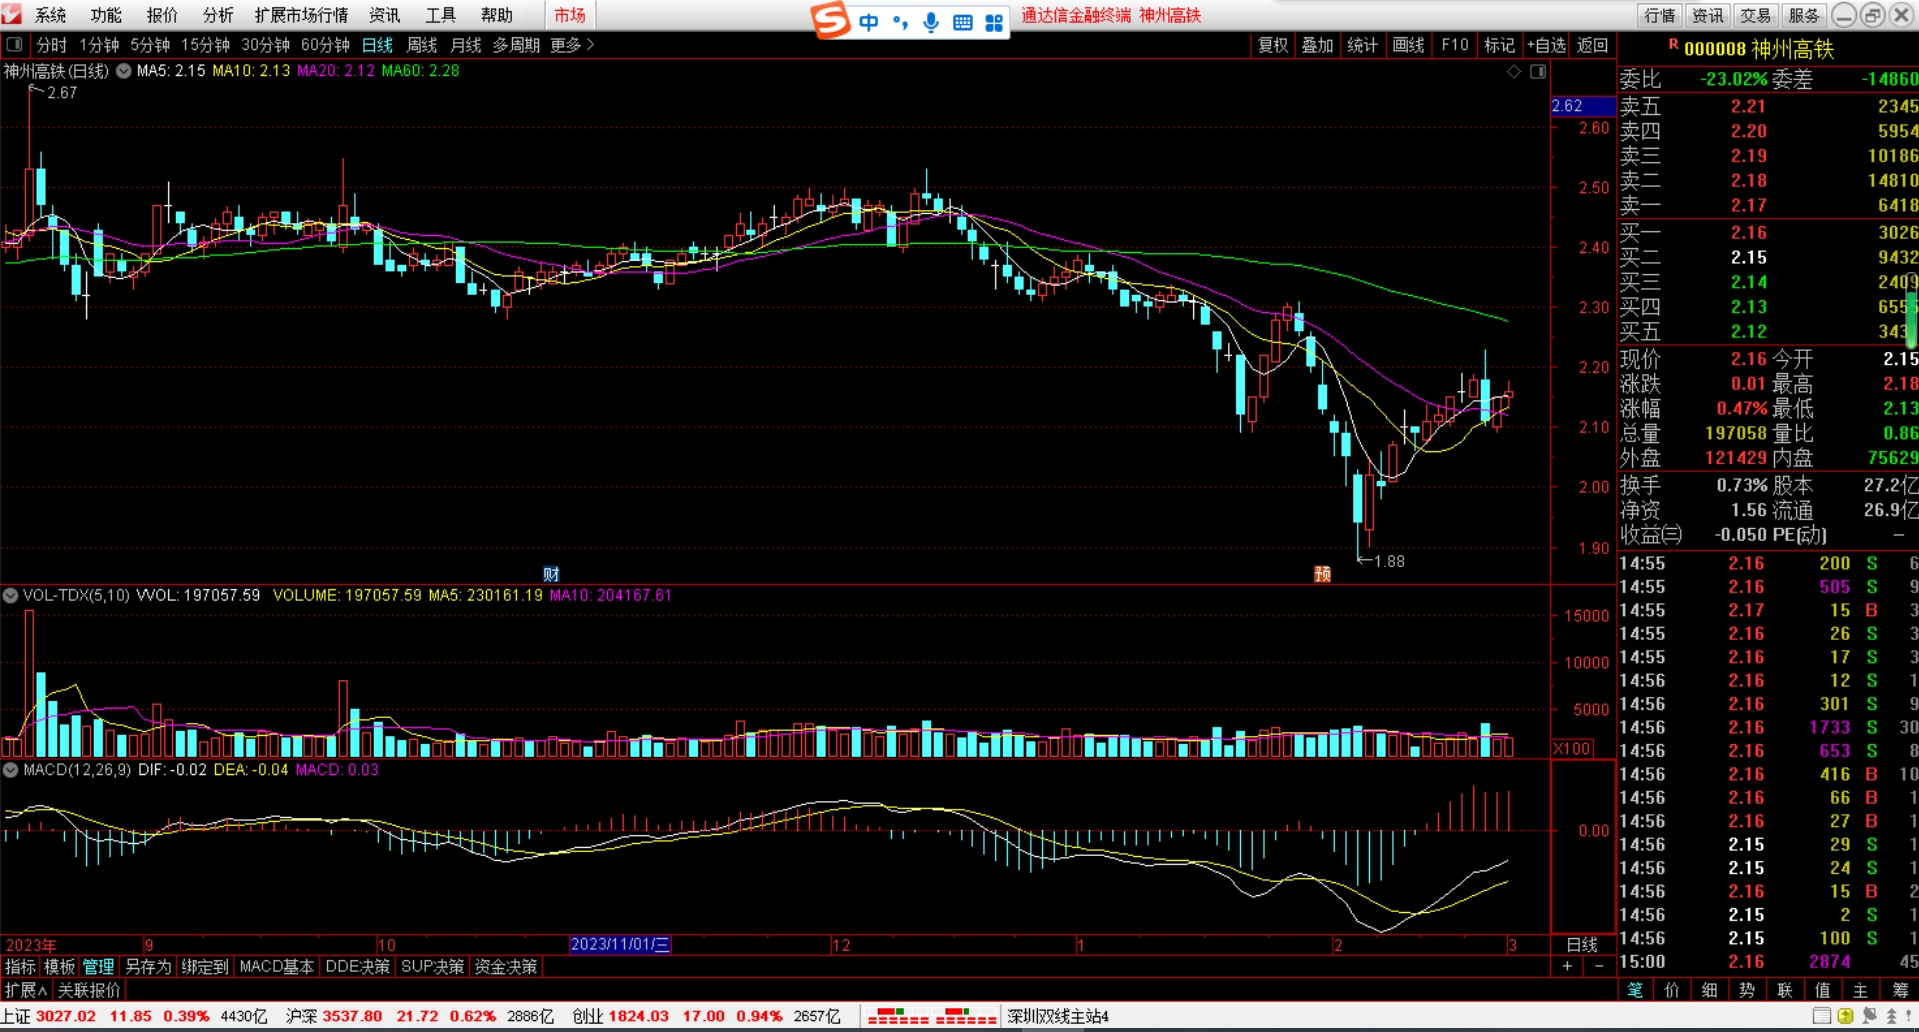Click the R margin-trading badge

[1673, 45]
